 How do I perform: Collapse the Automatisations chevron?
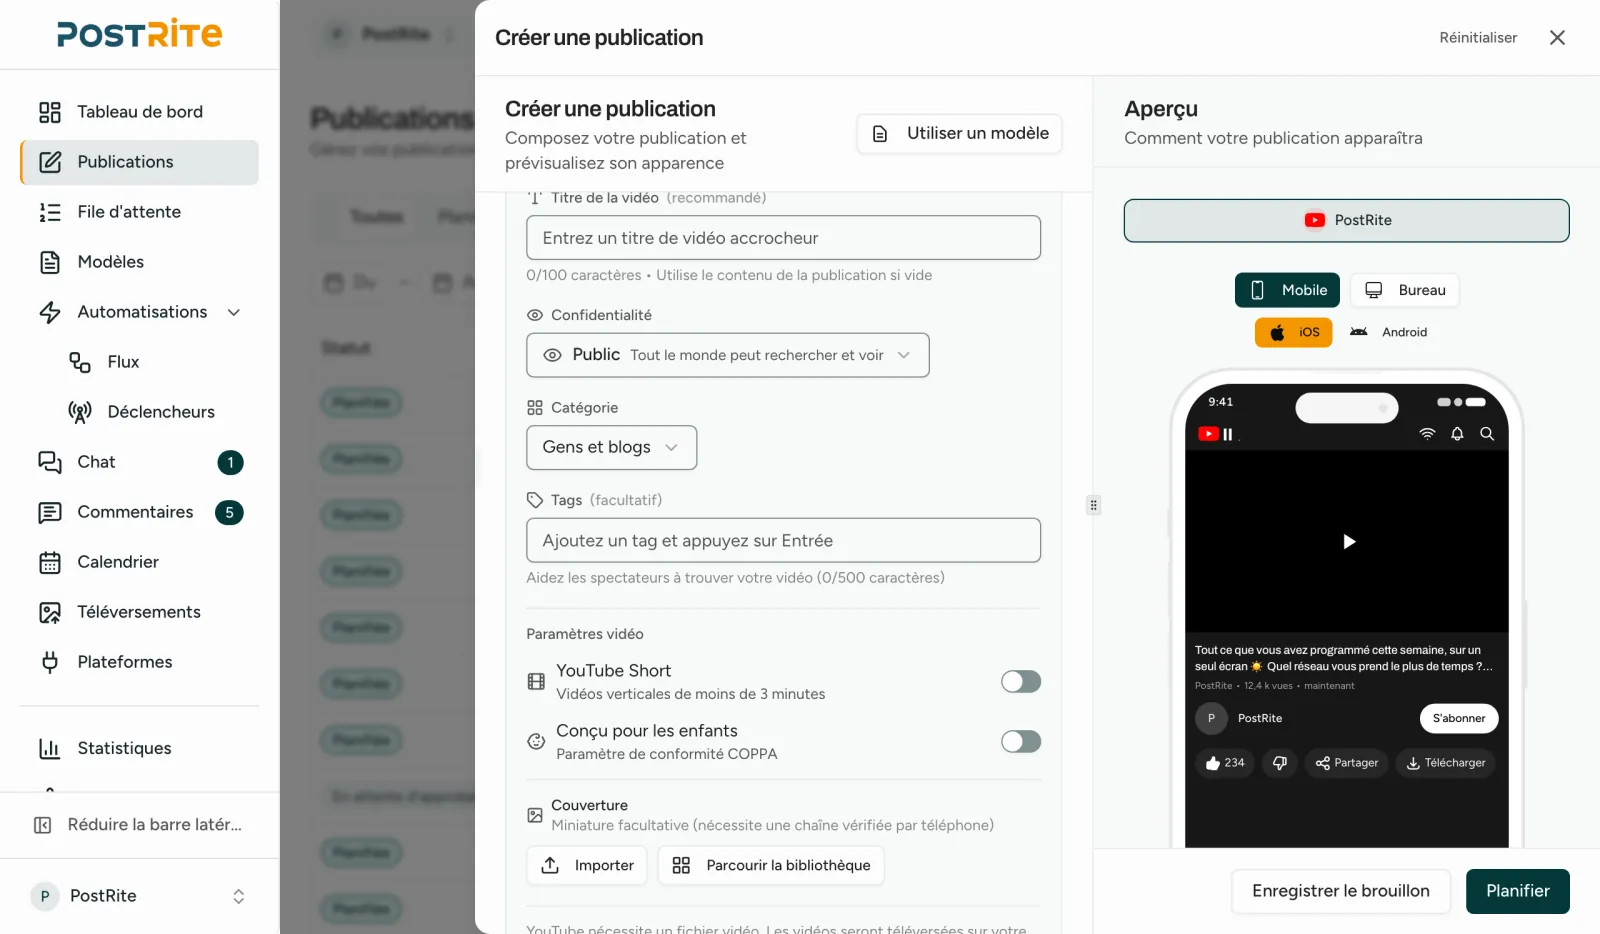[x=234, y=312]
